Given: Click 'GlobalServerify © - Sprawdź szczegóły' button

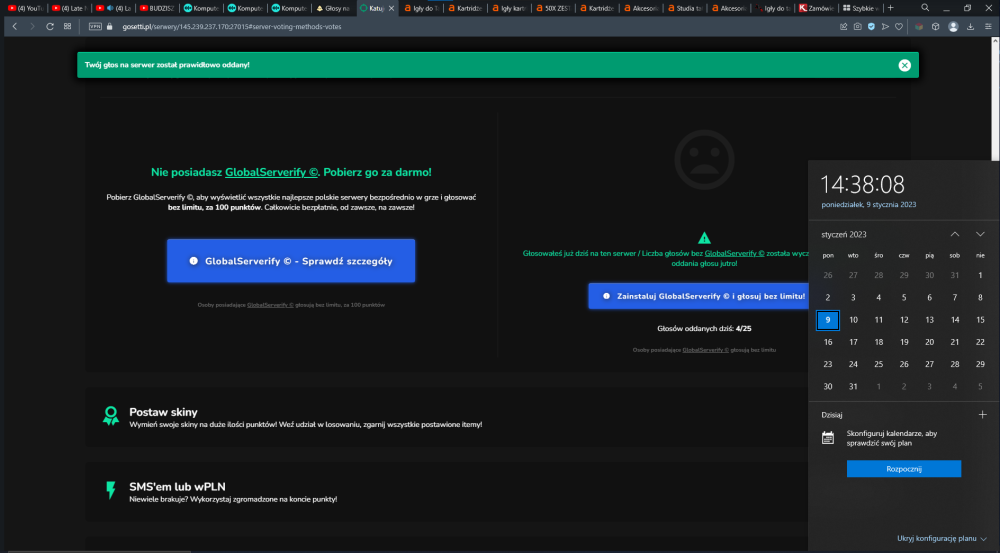Looking at the screenshot, I should 291,261.
